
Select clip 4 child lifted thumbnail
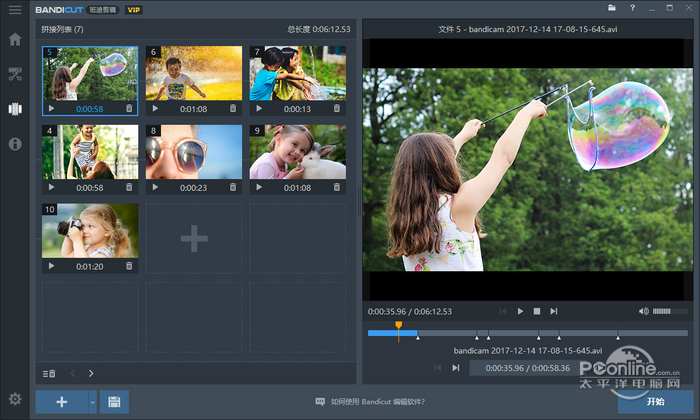coord(90,152)
